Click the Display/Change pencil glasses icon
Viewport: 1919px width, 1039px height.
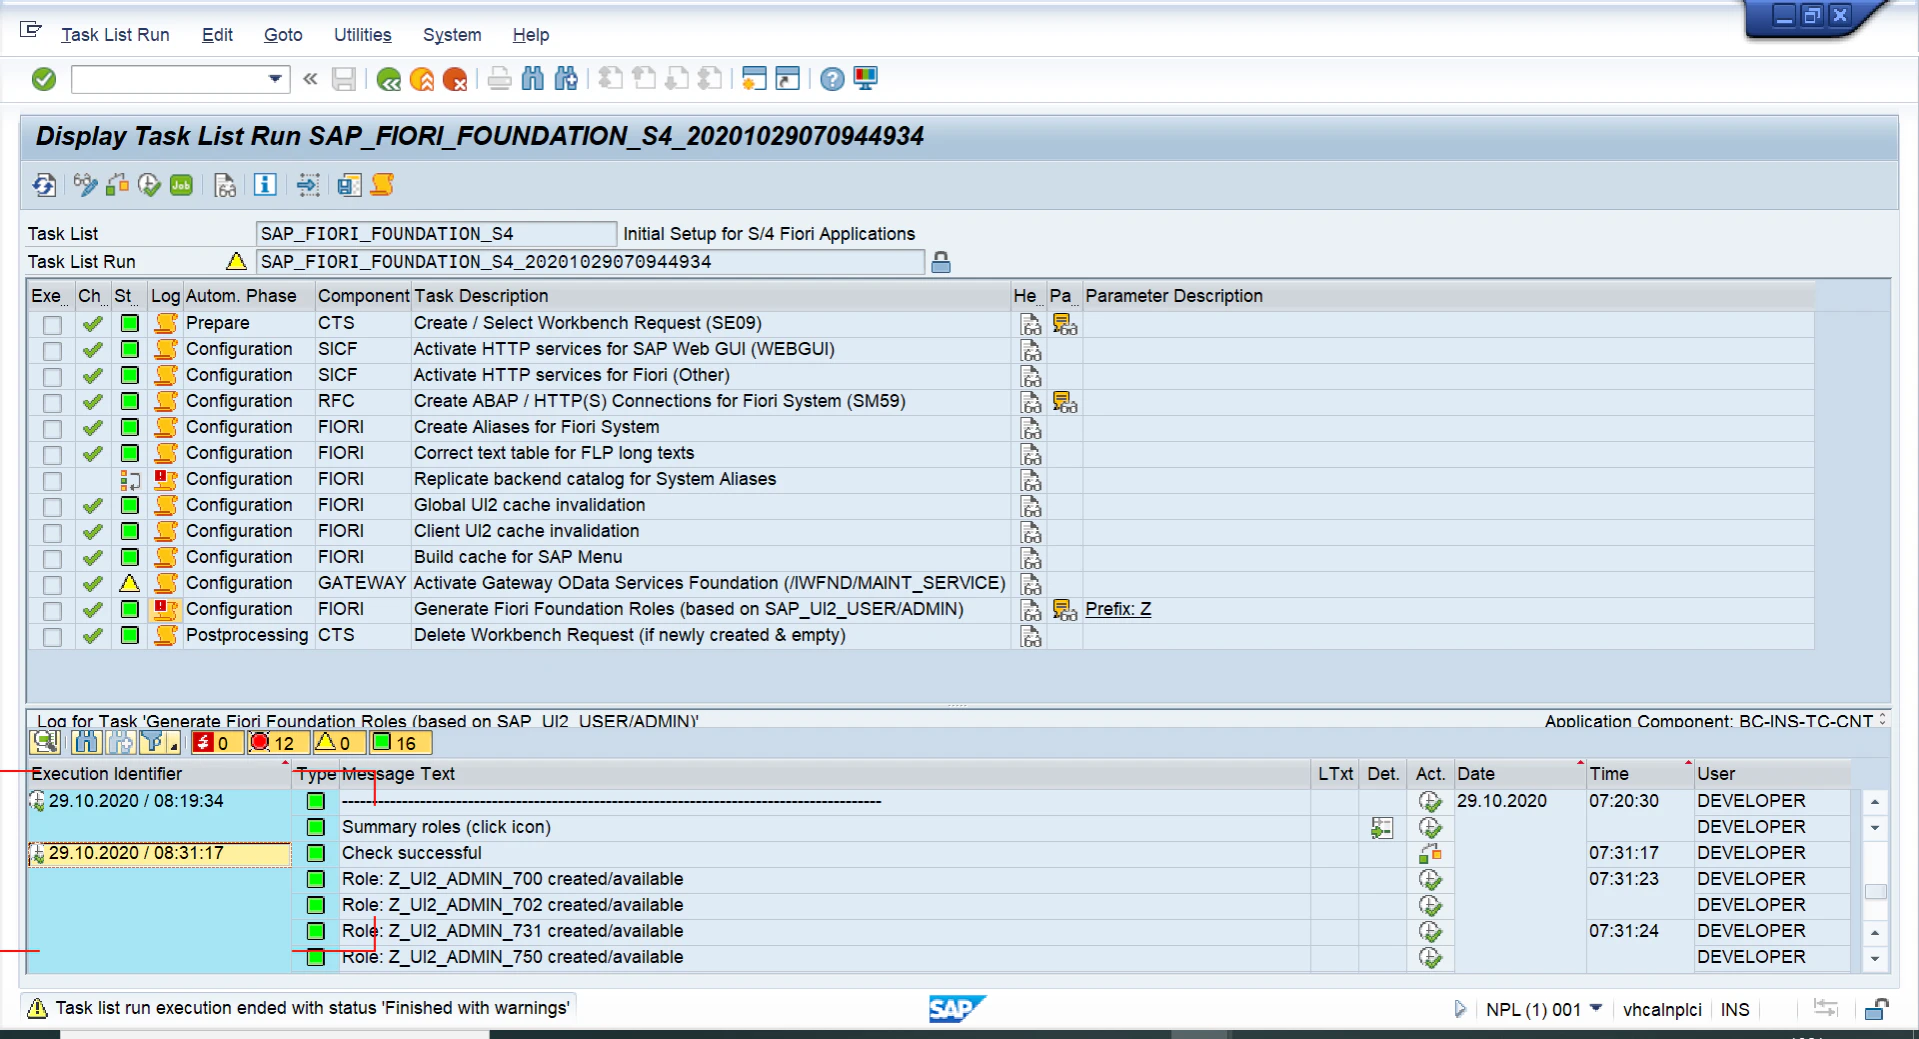85,185
